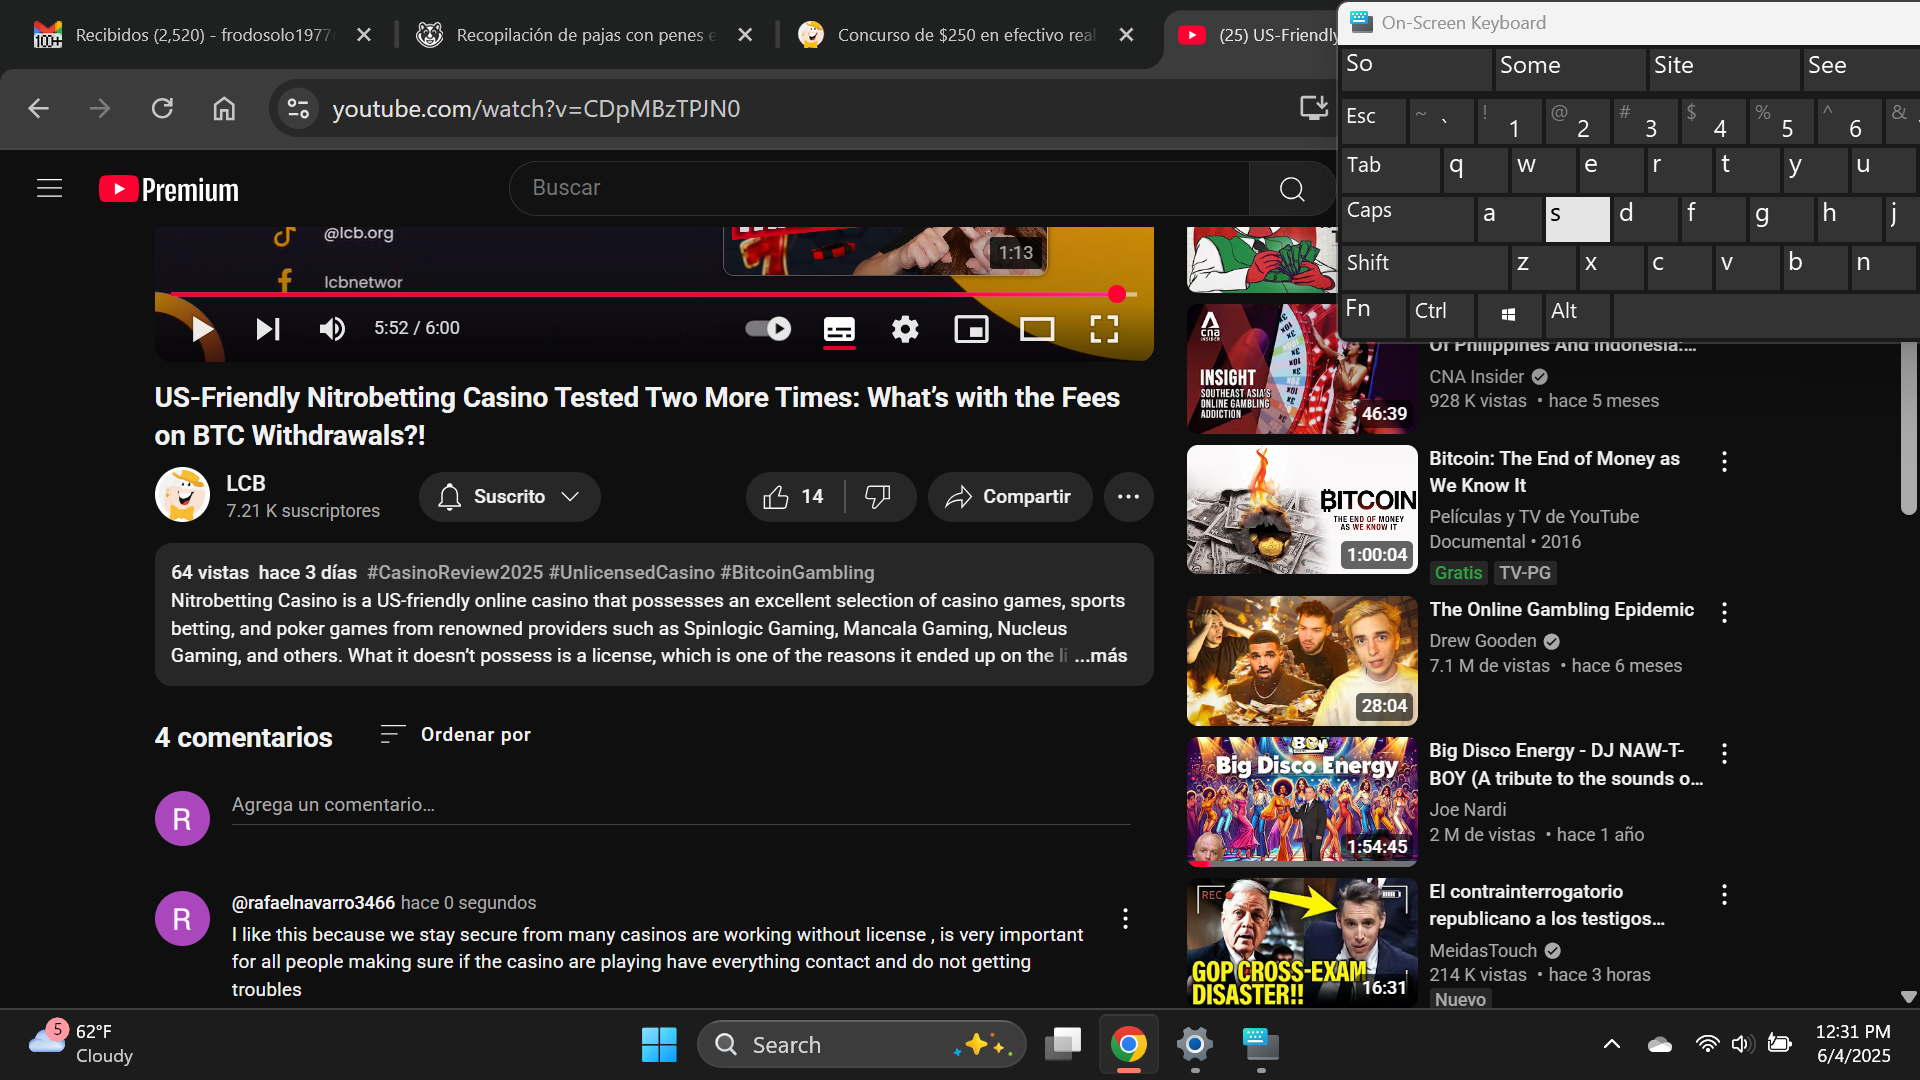
Task: Switch to Recopilación de pajas tab
Action: pos(584,35)
